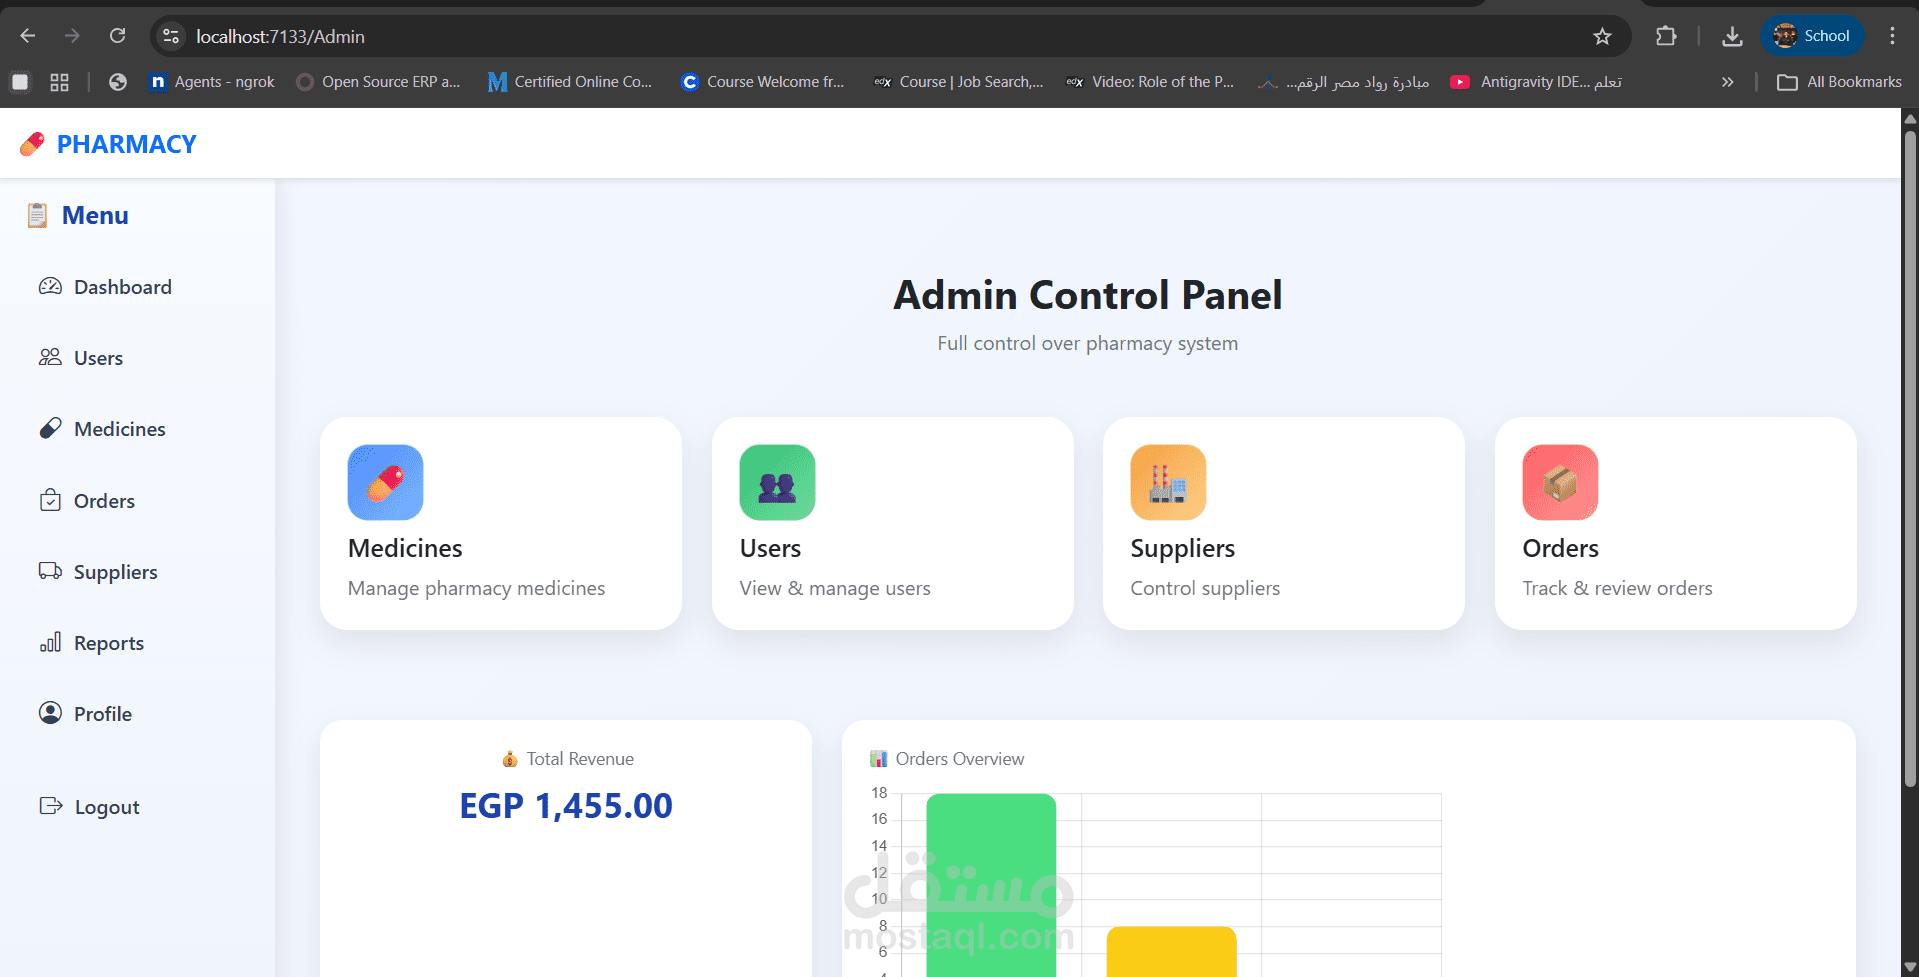Select the orange Suppliers factory icon
Image resolution: width=1919 pixels, height=977 pixels.
1167,482
